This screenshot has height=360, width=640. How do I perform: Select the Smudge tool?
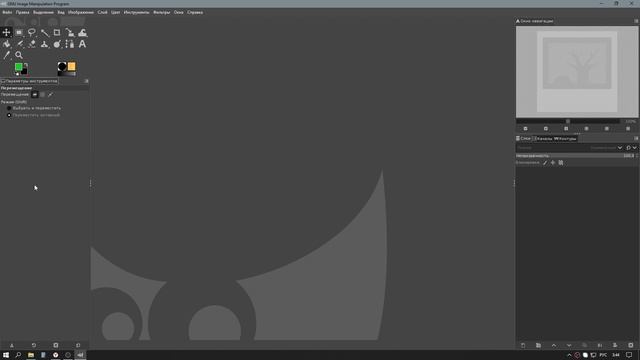[x=57, y=44]
